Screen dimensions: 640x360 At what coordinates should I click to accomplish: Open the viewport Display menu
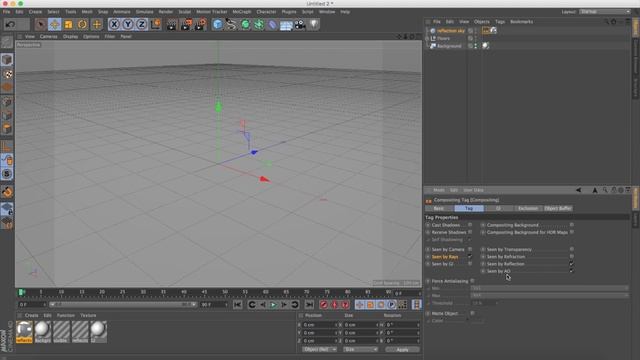click(x=70, y=36)
